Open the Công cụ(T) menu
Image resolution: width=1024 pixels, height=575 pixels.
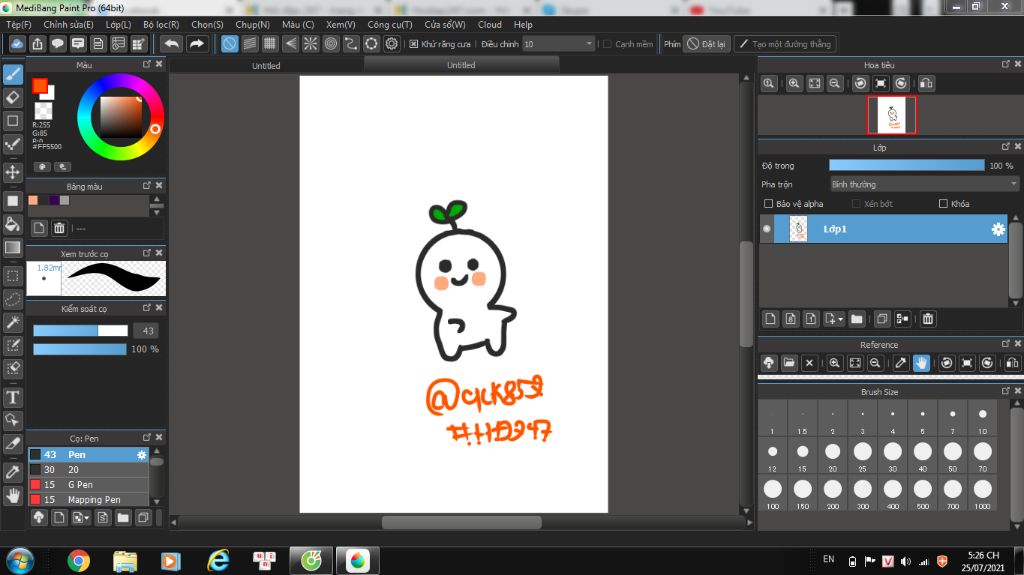(390, 24)
